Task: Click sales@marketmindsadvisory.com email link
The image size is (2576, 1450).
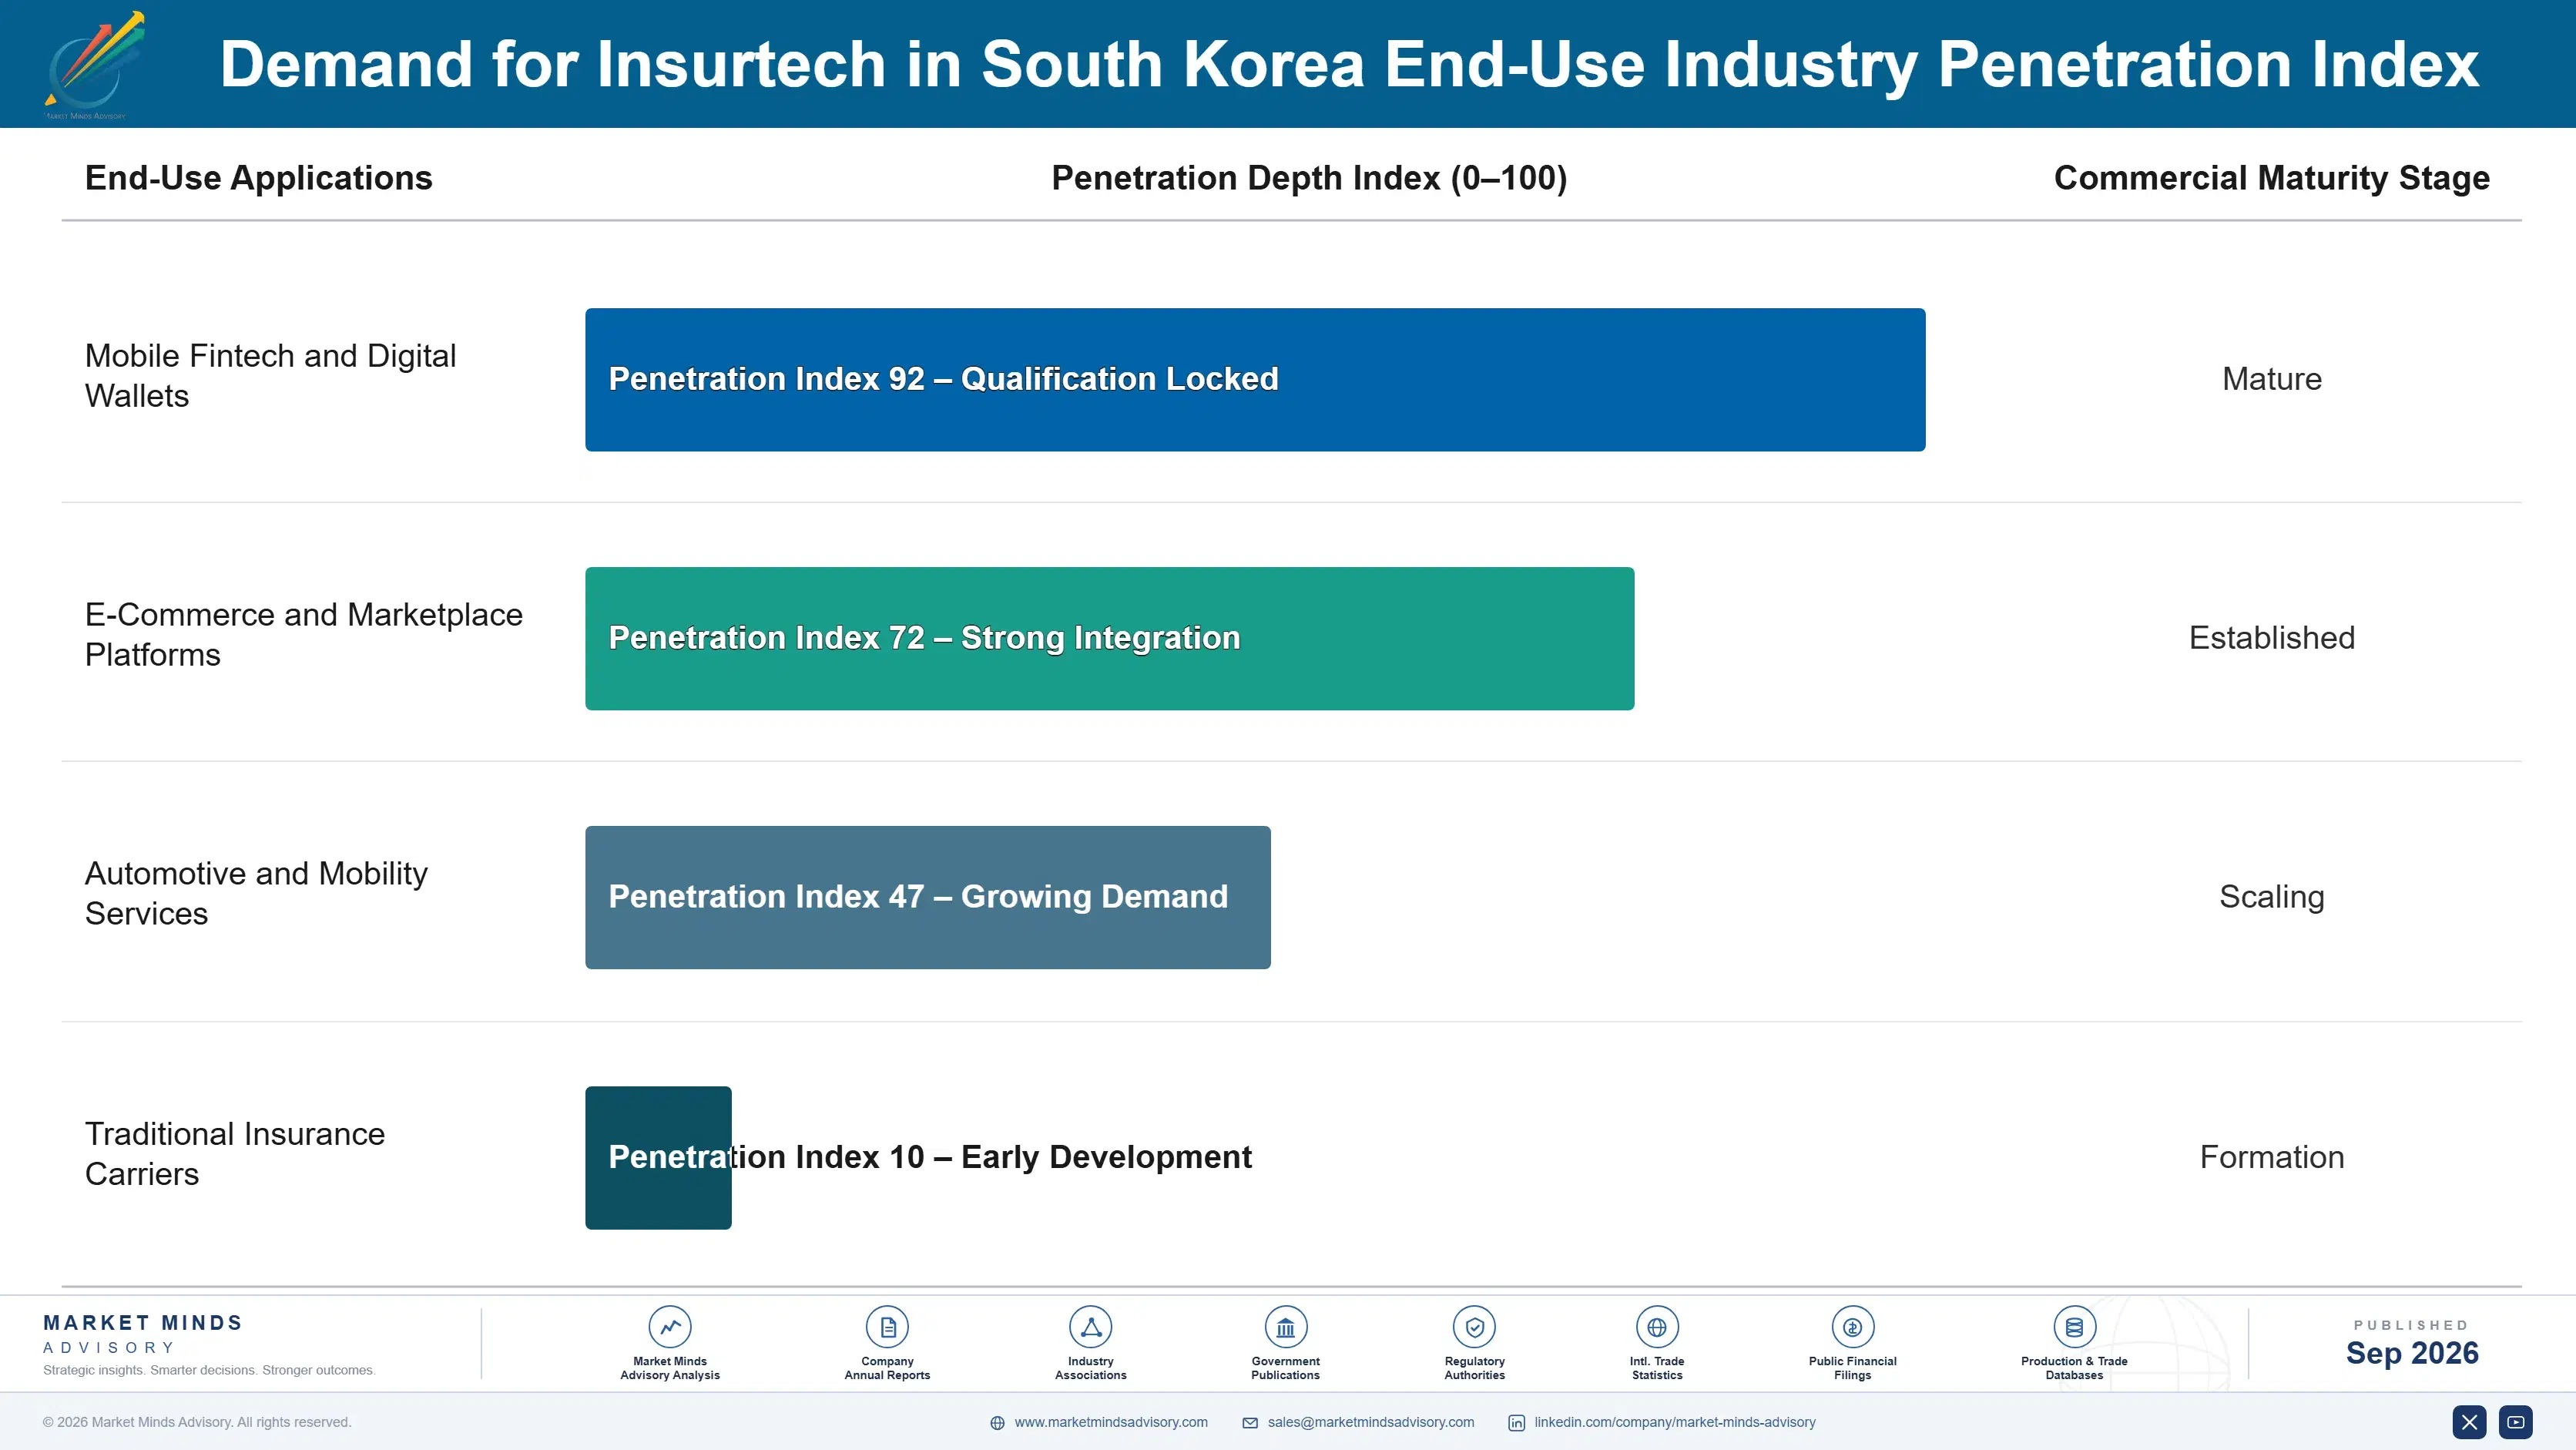Action: pos(1371,1422)
